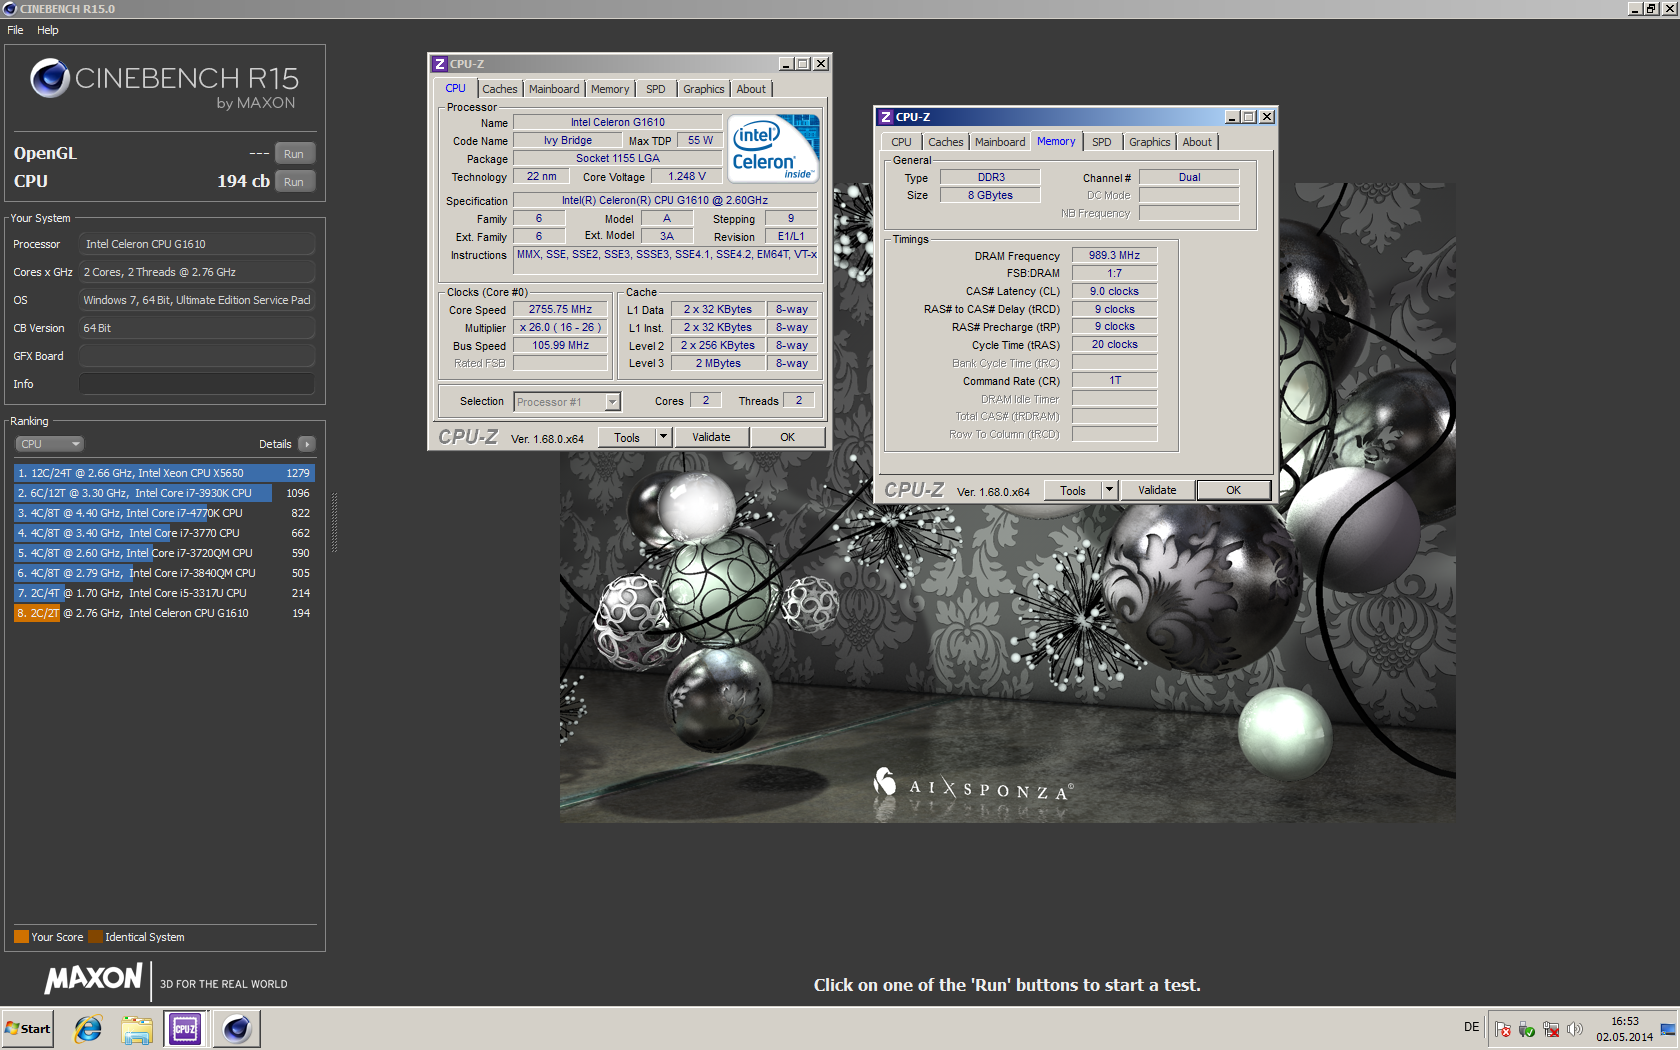Screen dimensions: 1680x1050
Task: Click the Core Speed value 2755.75 MHz
Action: pos(560,310)
